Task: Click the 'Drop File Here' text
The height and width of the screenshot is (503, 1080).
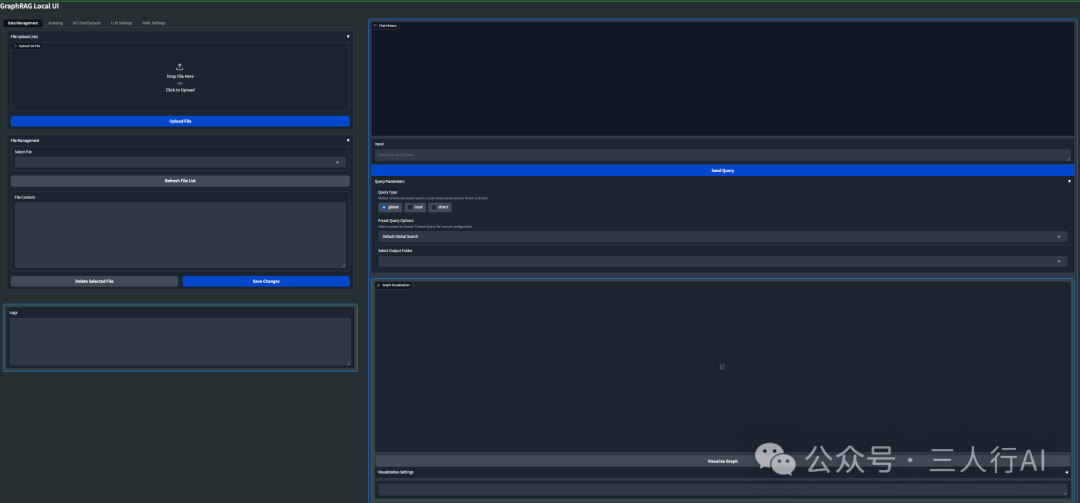Action: [180, 76]
